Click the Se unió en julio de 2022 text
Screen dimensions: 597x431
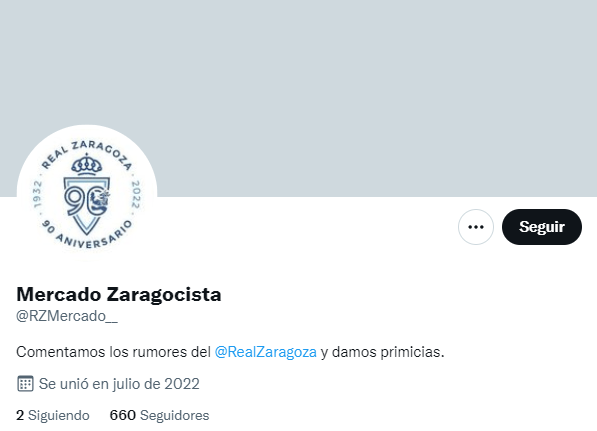pos(119,384)
